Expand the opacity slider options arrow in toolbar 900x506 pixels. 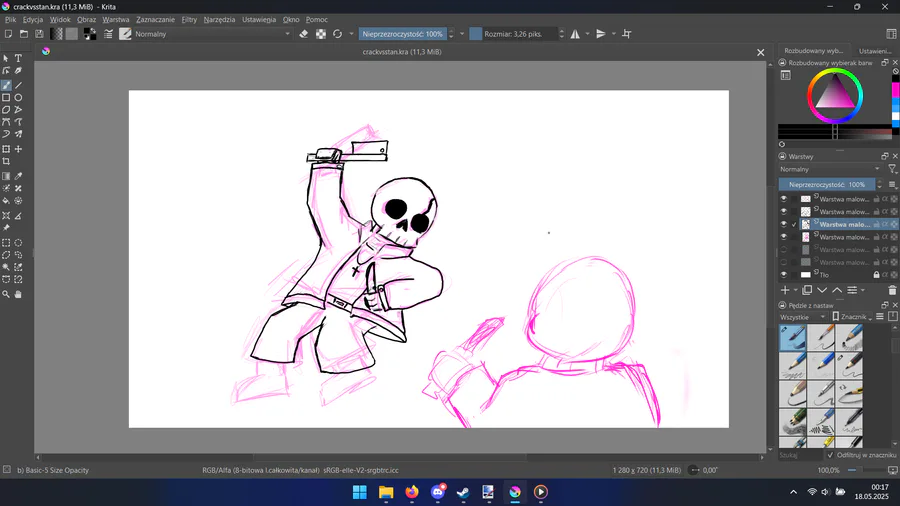point(462,34)
